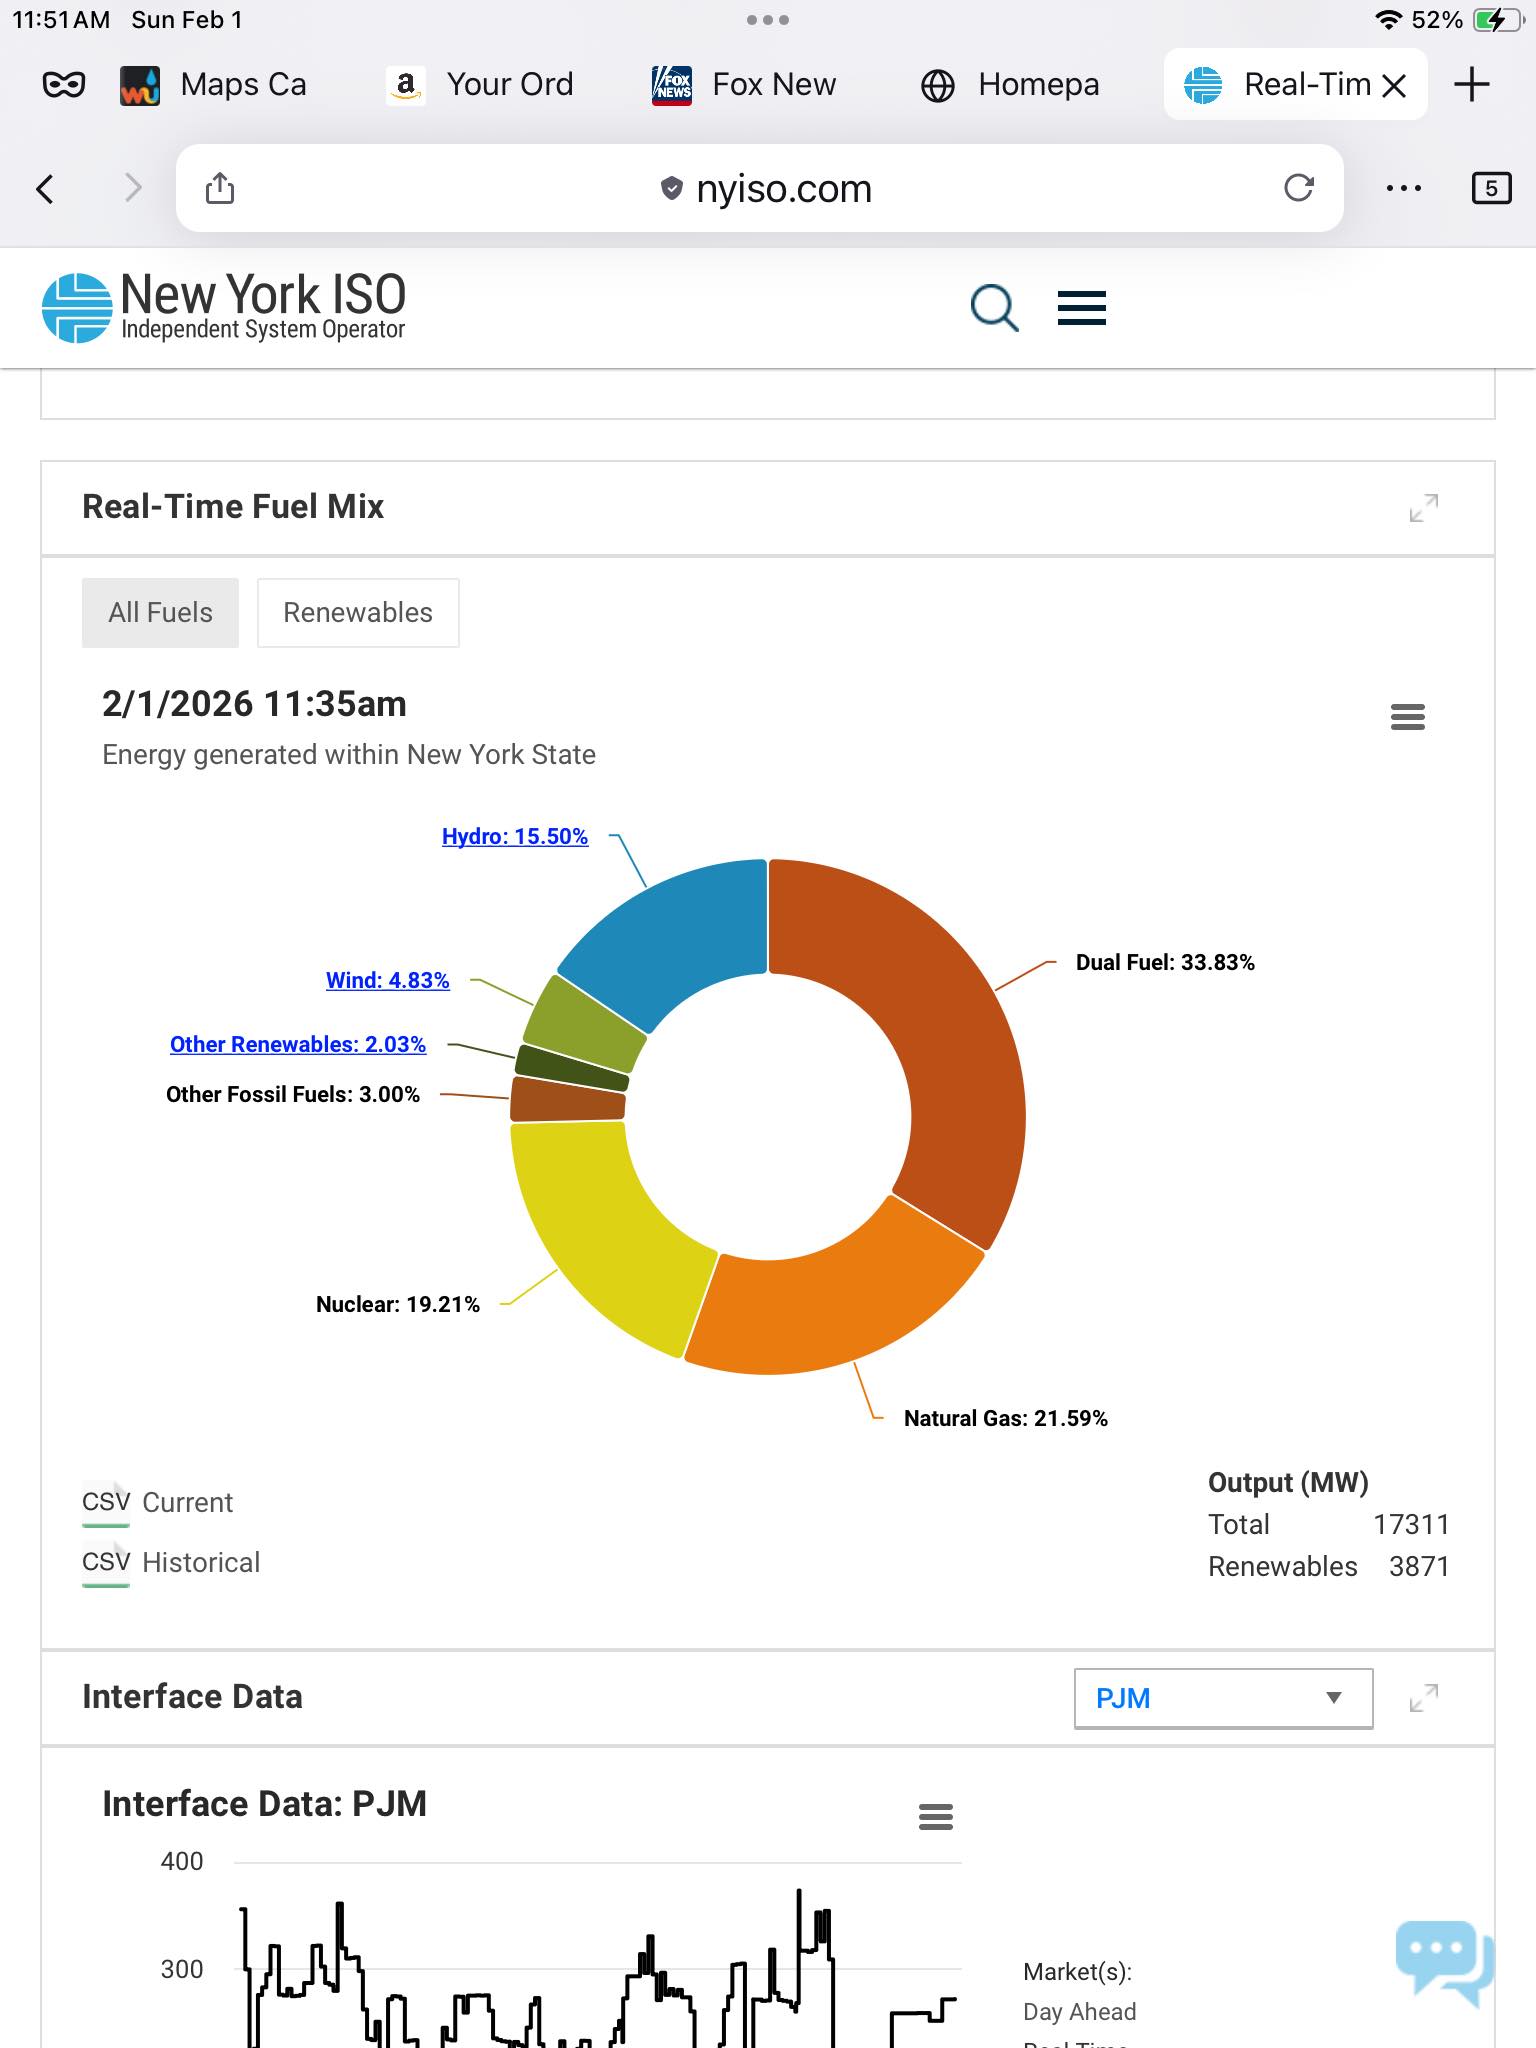Click the Natural Gas: 21.59% label
Screen dimensions: 1536x2048
click(1006, 1418)
